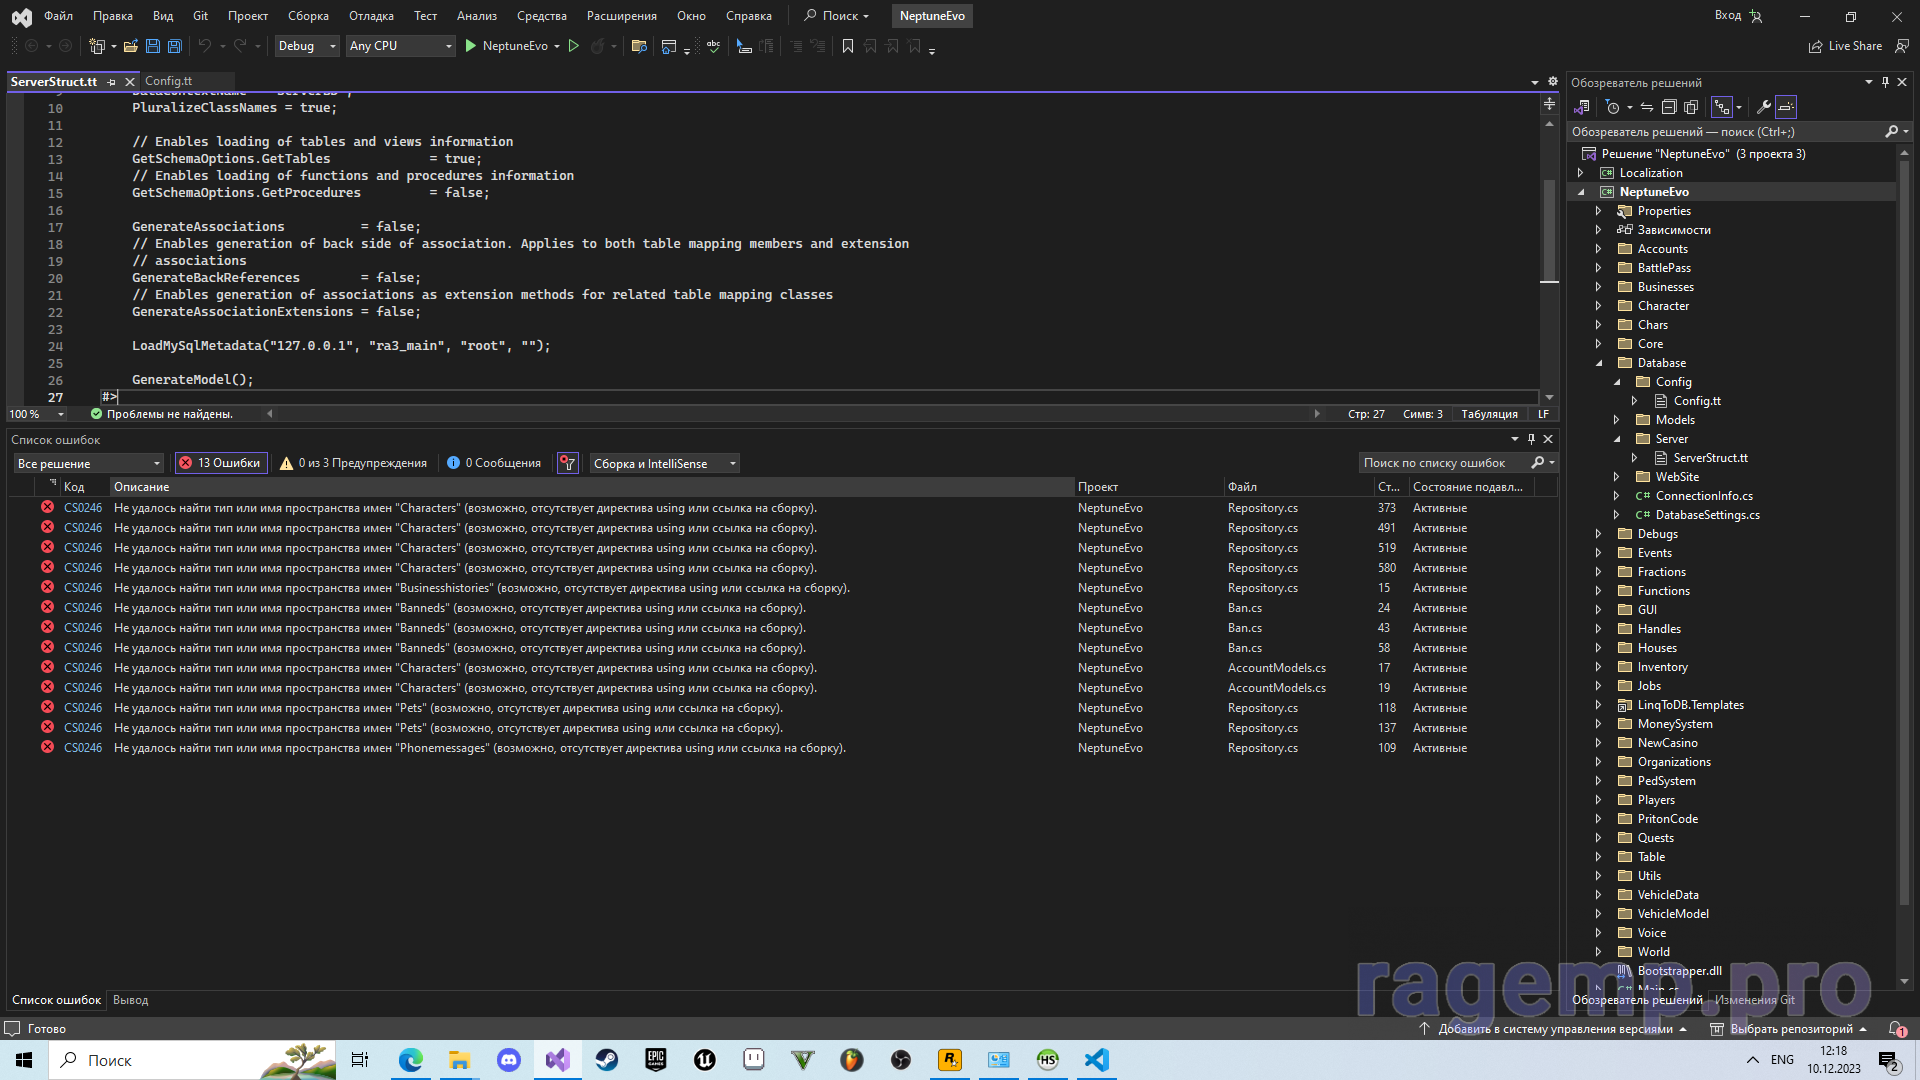Expand the Localization project node
This screenshot has height=1080, width=1920.
coord(1581,173)
